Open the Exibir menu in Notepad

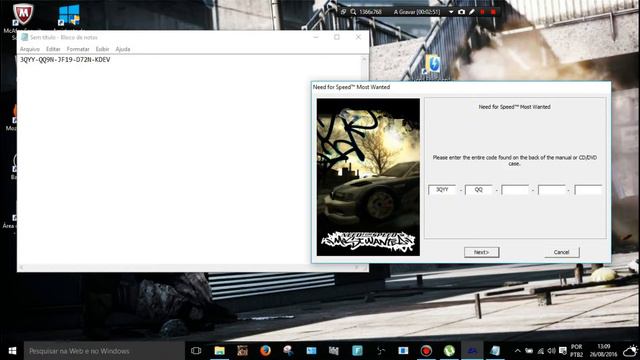pyautogui.click(x=102, y=49)
